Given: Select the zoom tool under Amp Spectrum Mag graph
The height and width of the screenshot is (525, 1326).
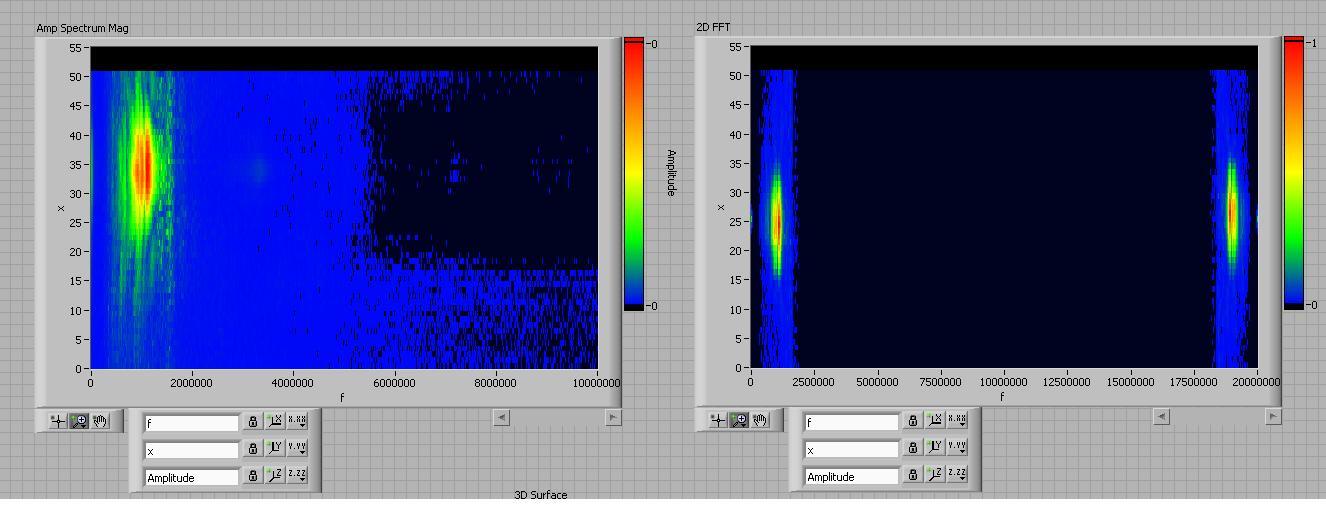Looking at the screenshot, I should 79,421.
